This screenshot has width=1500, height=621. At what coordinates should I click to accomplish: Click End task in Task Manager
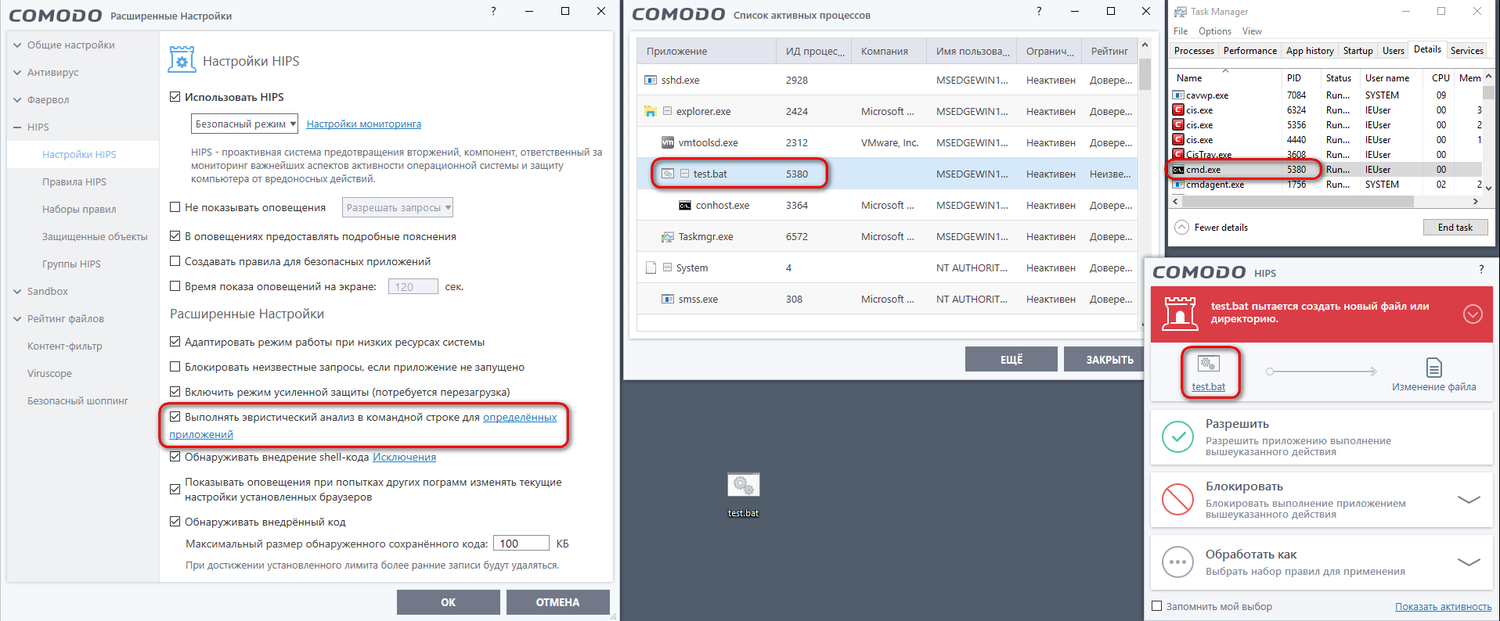click(1455, 227)
